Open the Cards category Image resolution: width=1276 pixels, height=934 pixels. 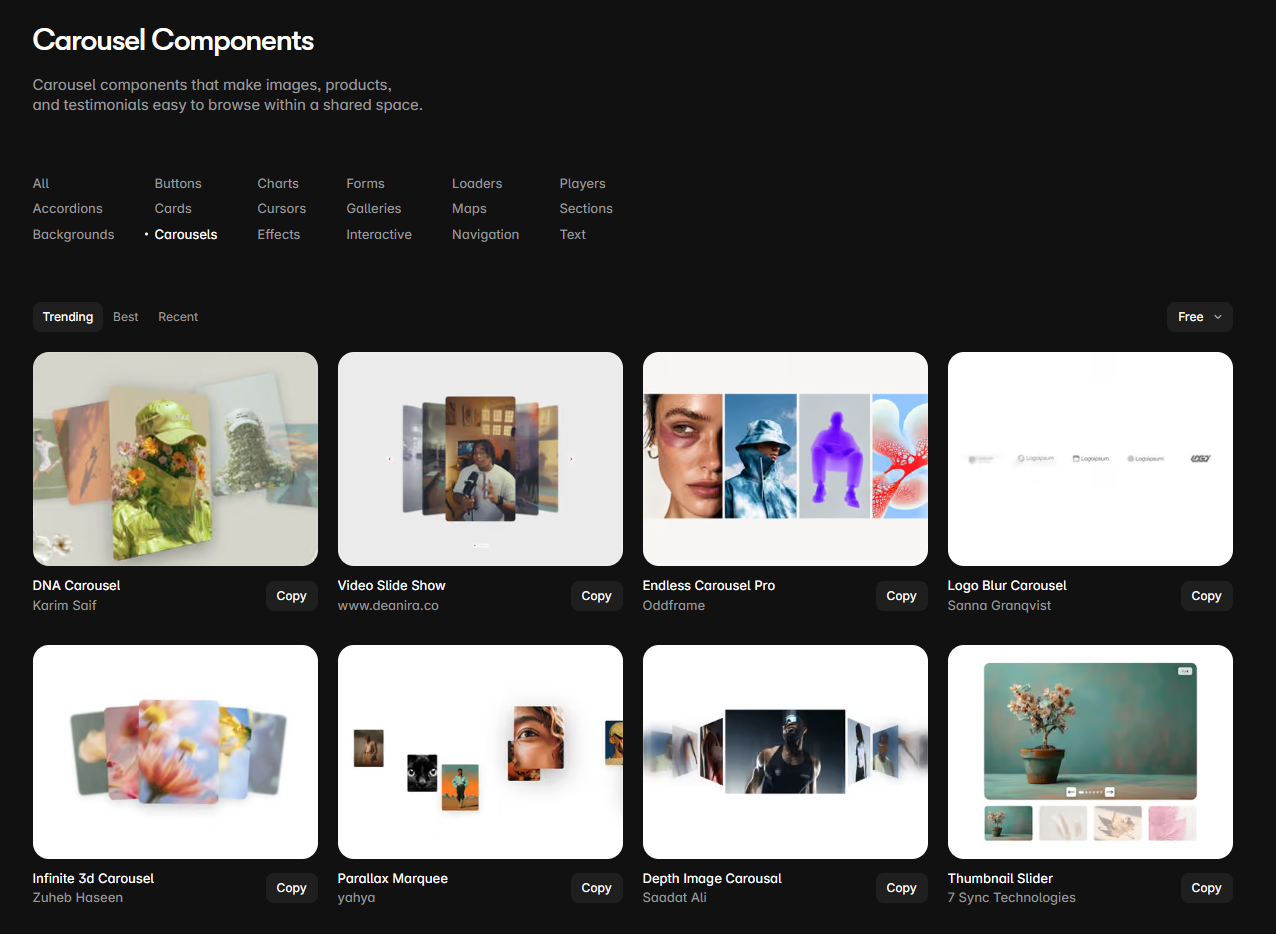(x=173, y=209)
